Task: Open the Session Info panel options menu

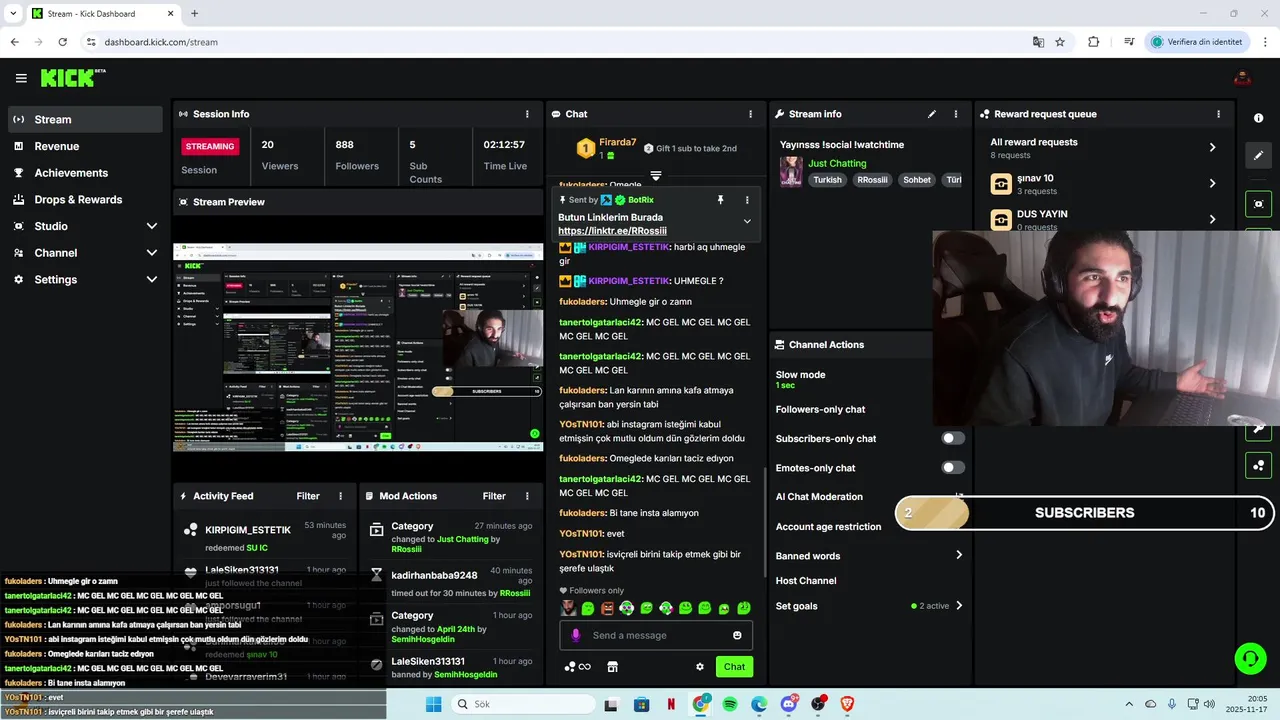Action: tap(527, 114)
